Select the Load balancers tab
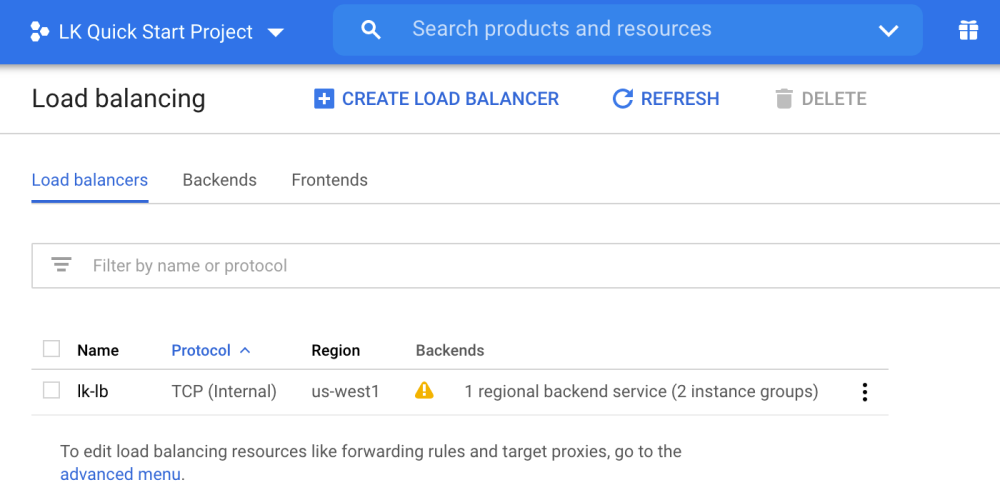Viewport: 1000px width, 500px height. tap(90, 180)
